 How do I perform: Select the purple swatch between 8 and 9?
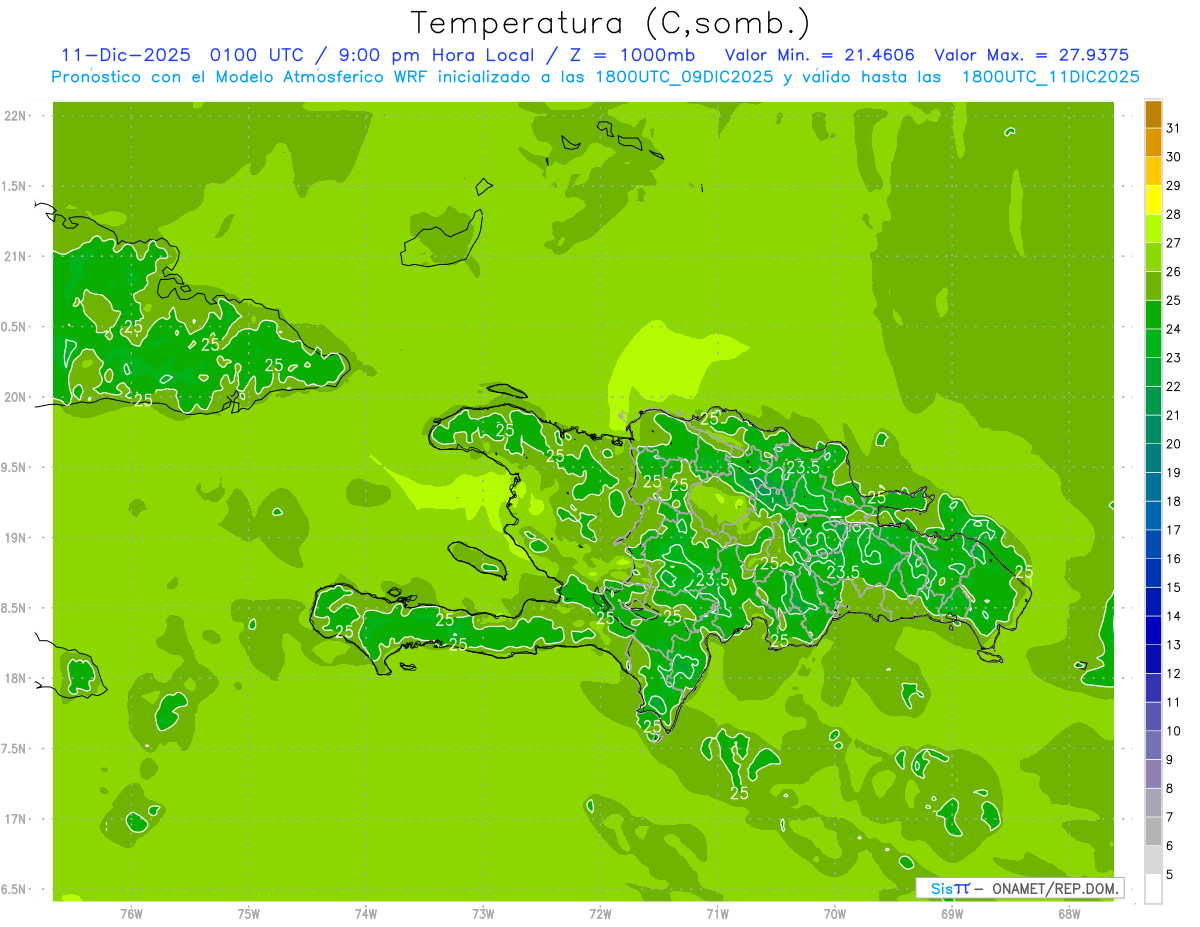pyautogui.click(x=1153, y=774)
